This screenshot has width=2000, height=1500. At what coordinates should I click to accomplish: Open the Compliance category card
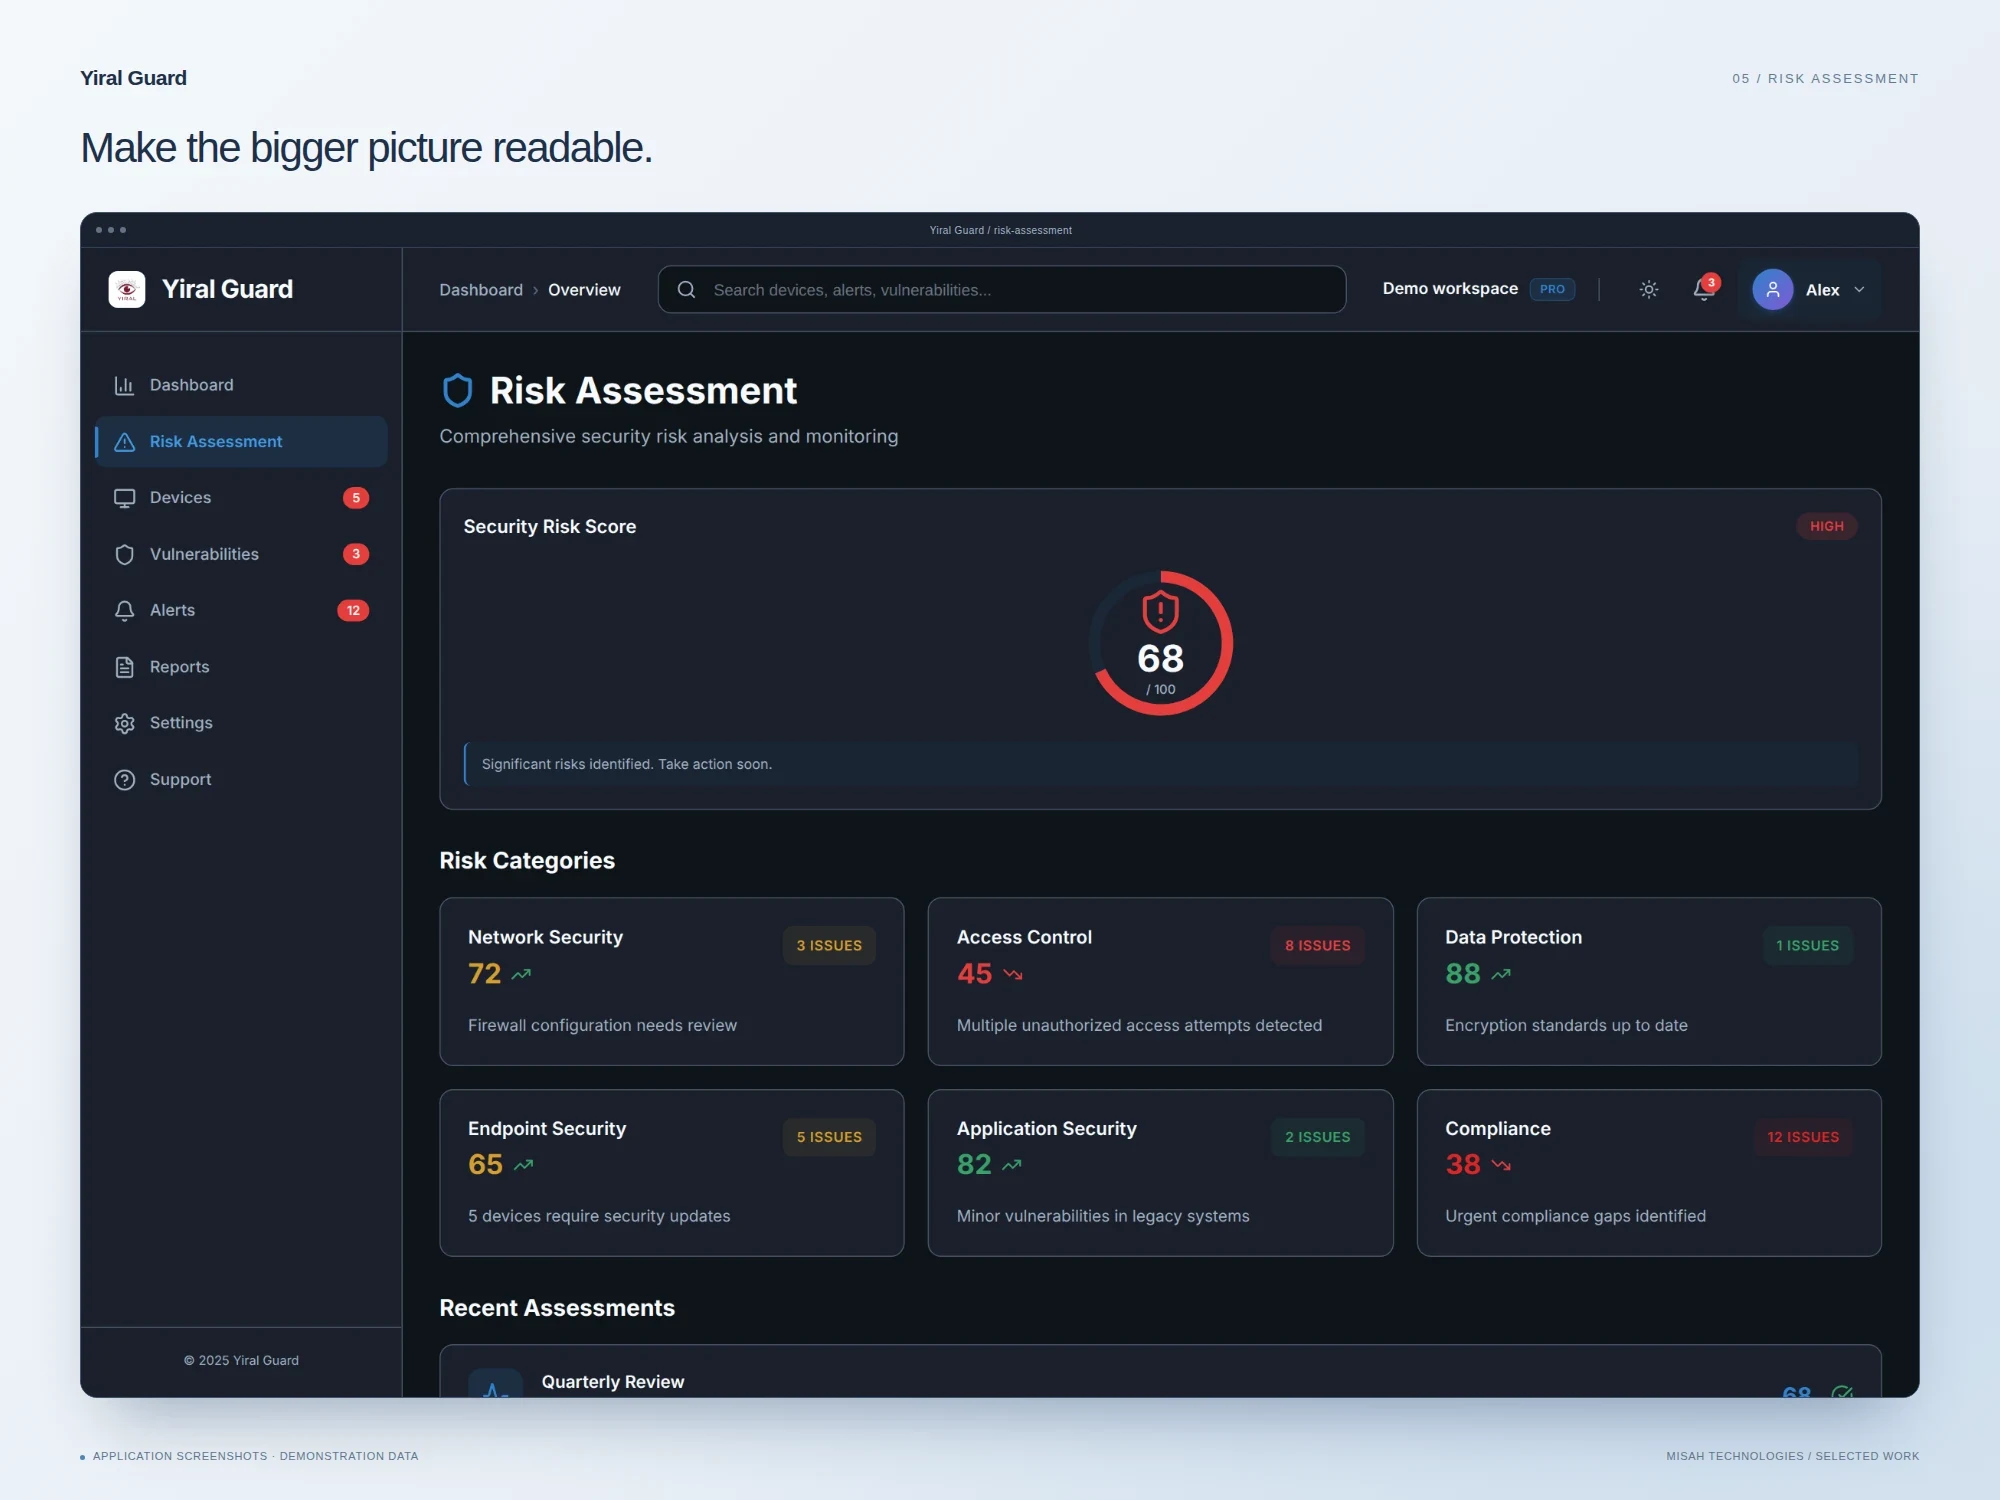click(1649, 1173)
